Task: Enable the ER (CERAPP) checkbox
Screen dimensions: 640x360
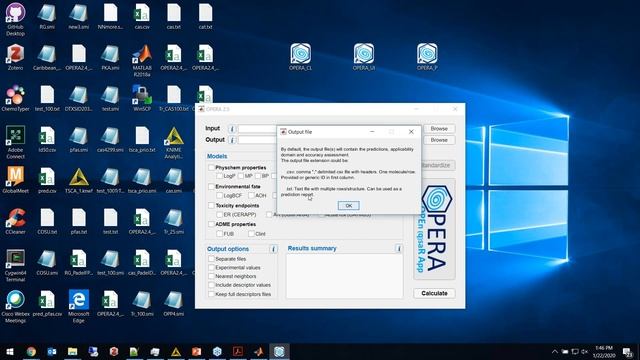Action: (220, 214)
